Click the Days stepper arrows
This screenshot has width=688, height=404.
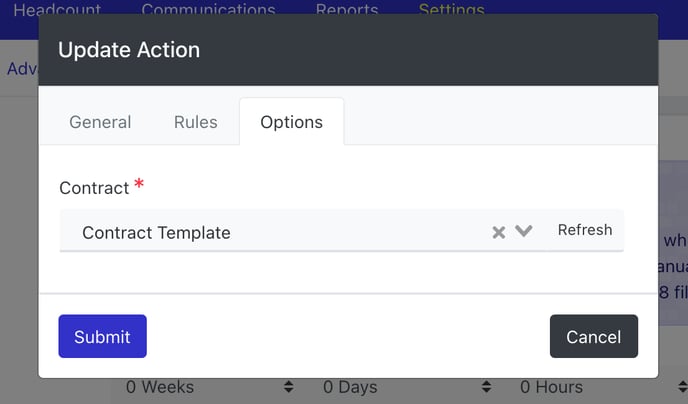[486, 386]
